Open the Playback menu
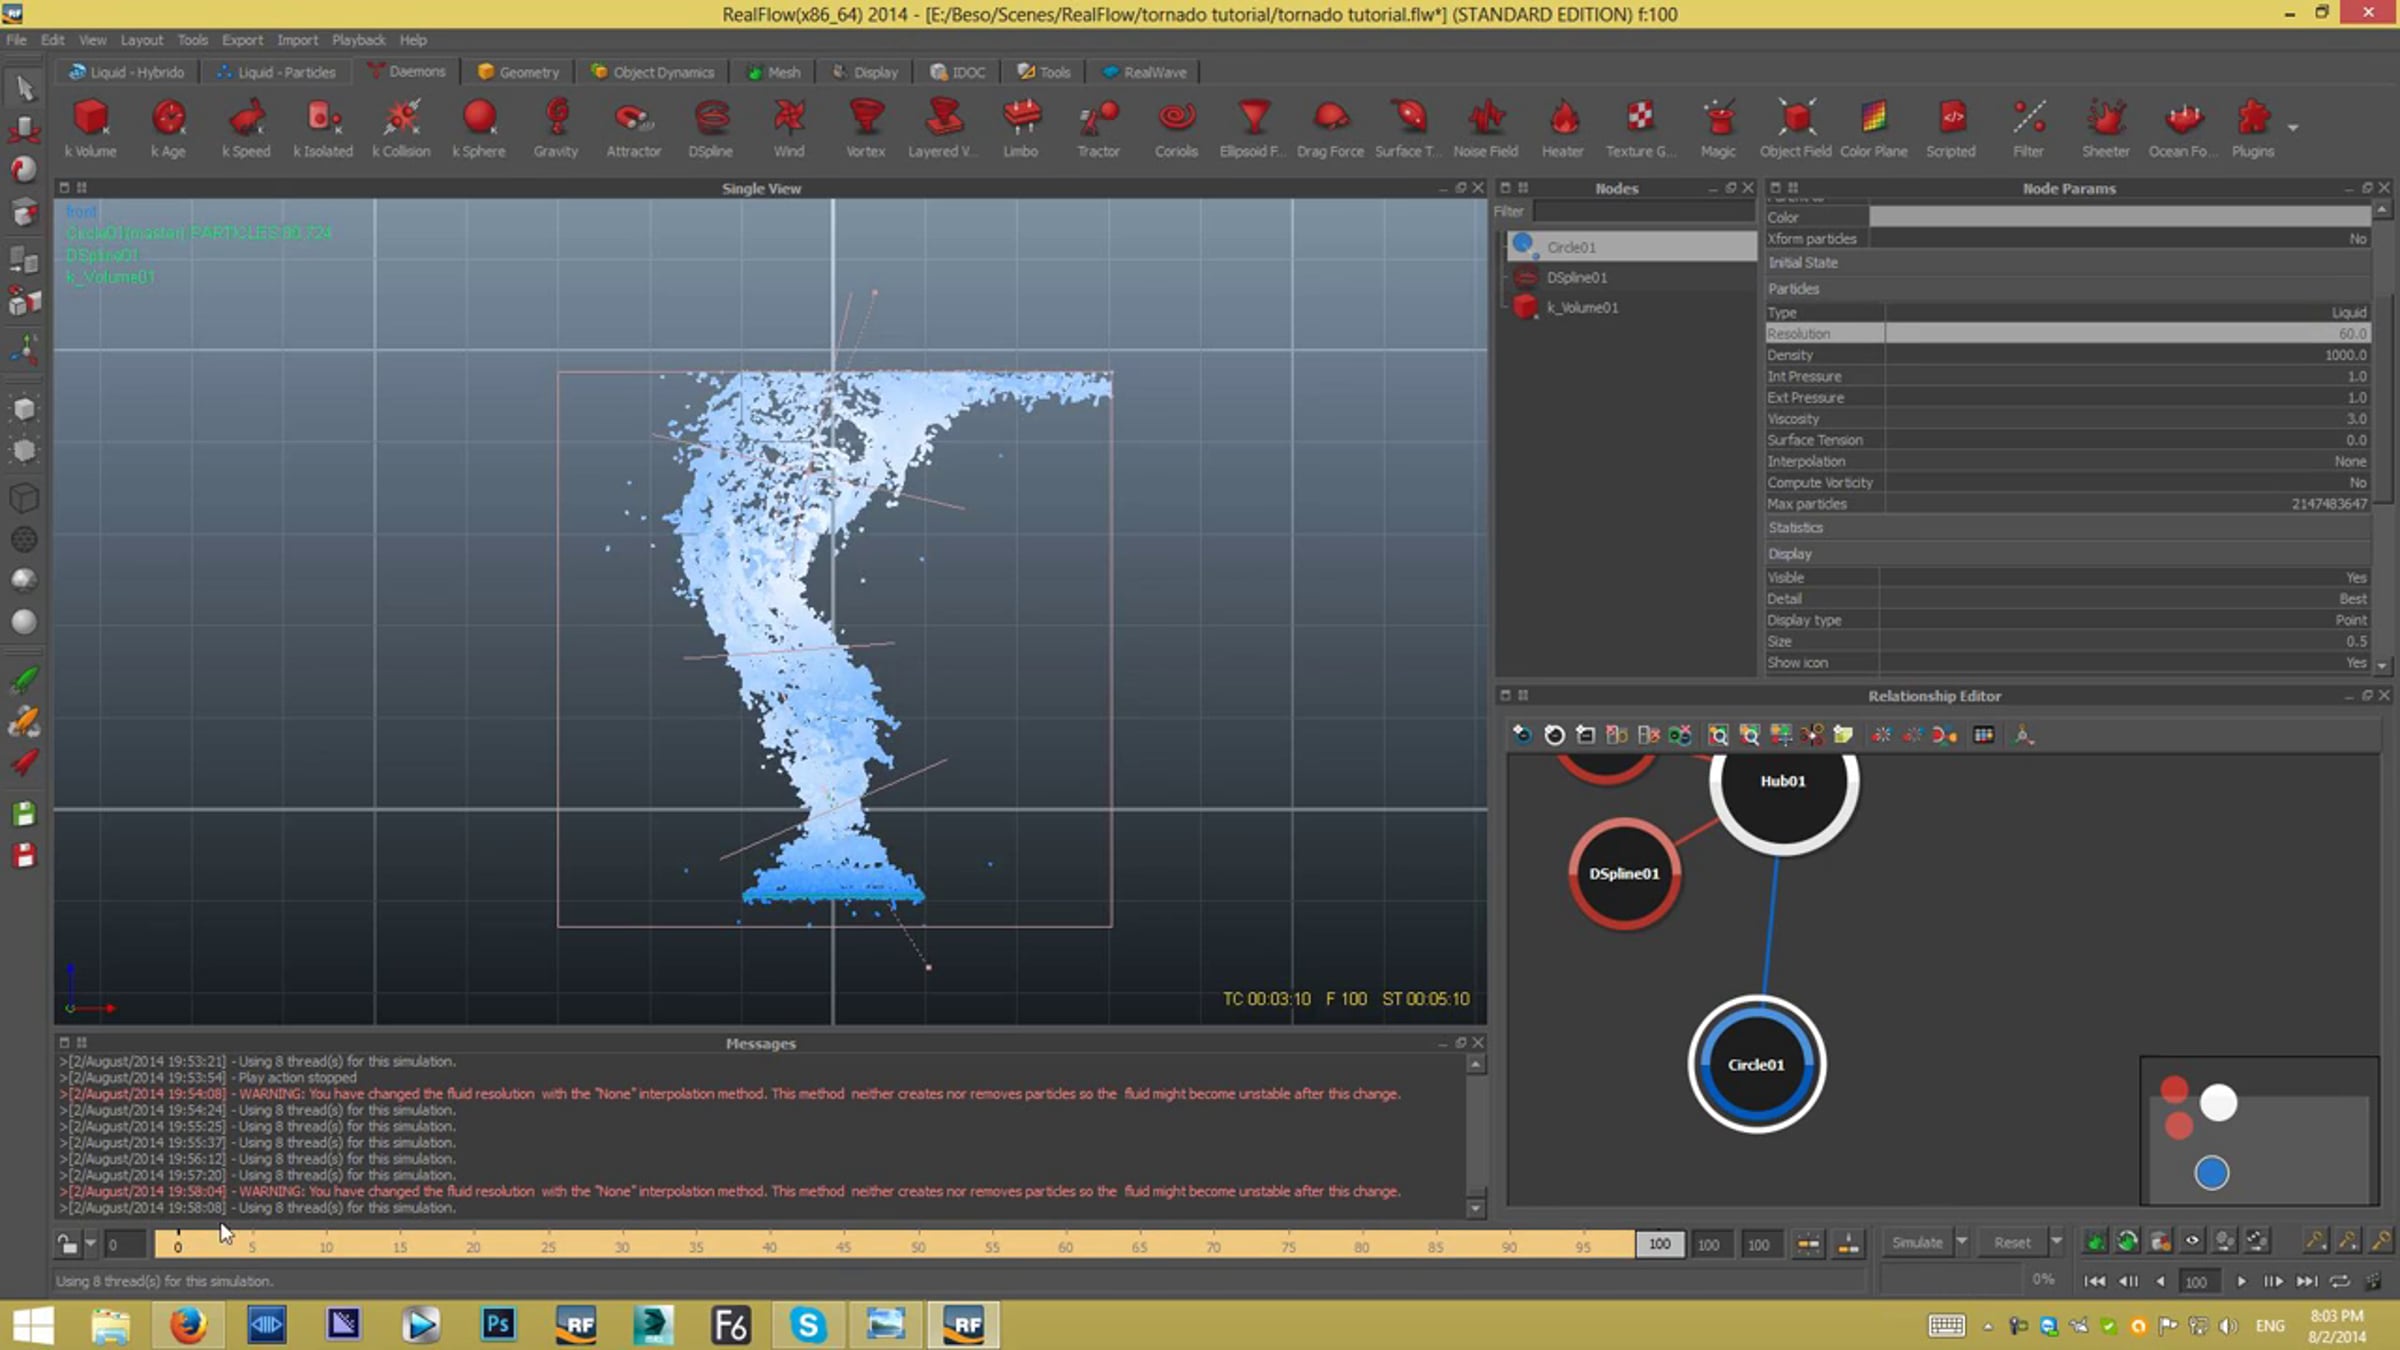This screenshot has width=2400, height=1350. click(x=358, y=40)
